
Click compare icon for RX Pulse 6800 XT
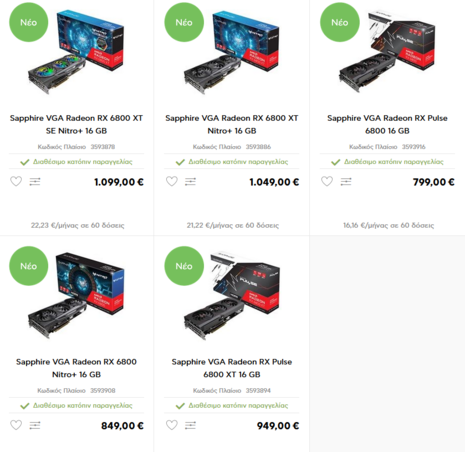(190, 425)
